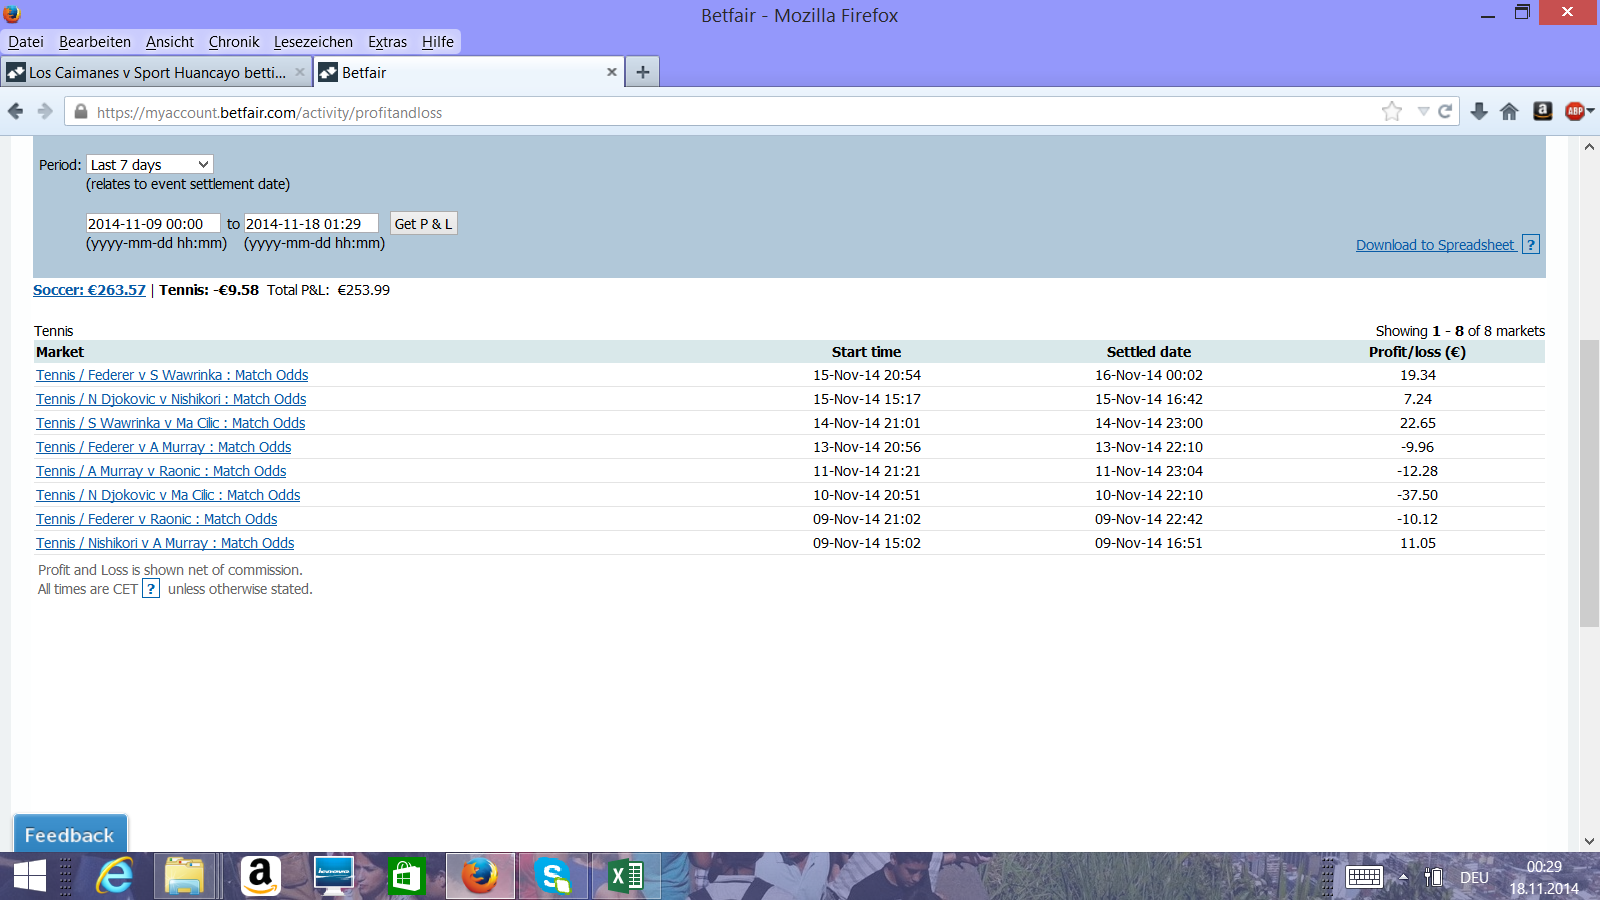1600x900 pixels.
Task: Click the start date field 2014-11-09 00:00
Action: tap(153, 224)
